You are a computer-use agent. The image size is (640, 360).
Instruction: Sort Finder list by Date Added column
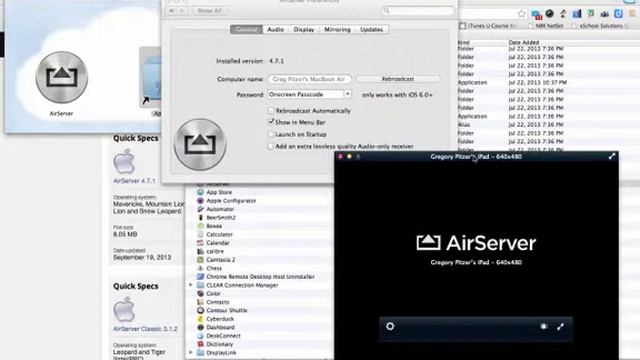pos(524,42)
